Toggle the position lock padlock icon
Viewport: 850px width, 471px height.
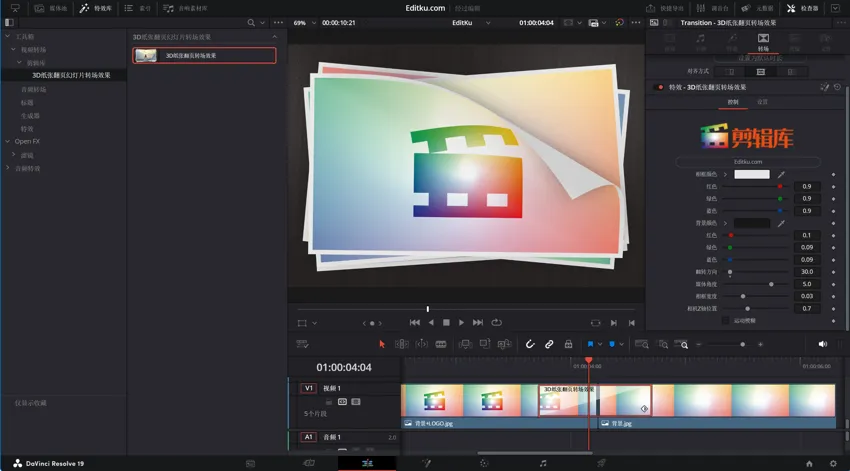coord(568,344)
